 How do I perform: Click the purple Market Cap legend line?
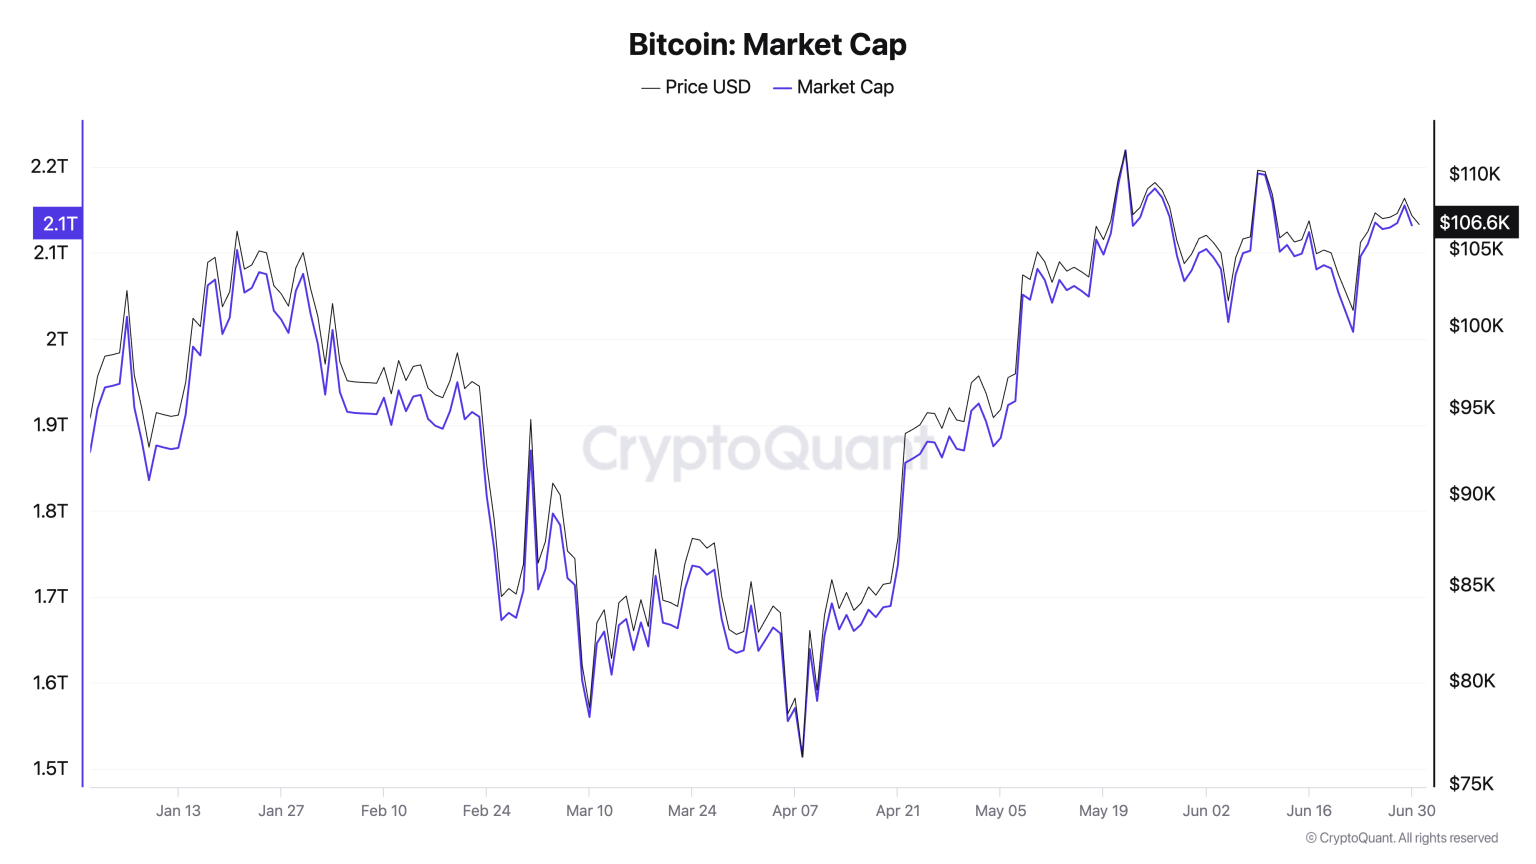click(x=782, y=88)
